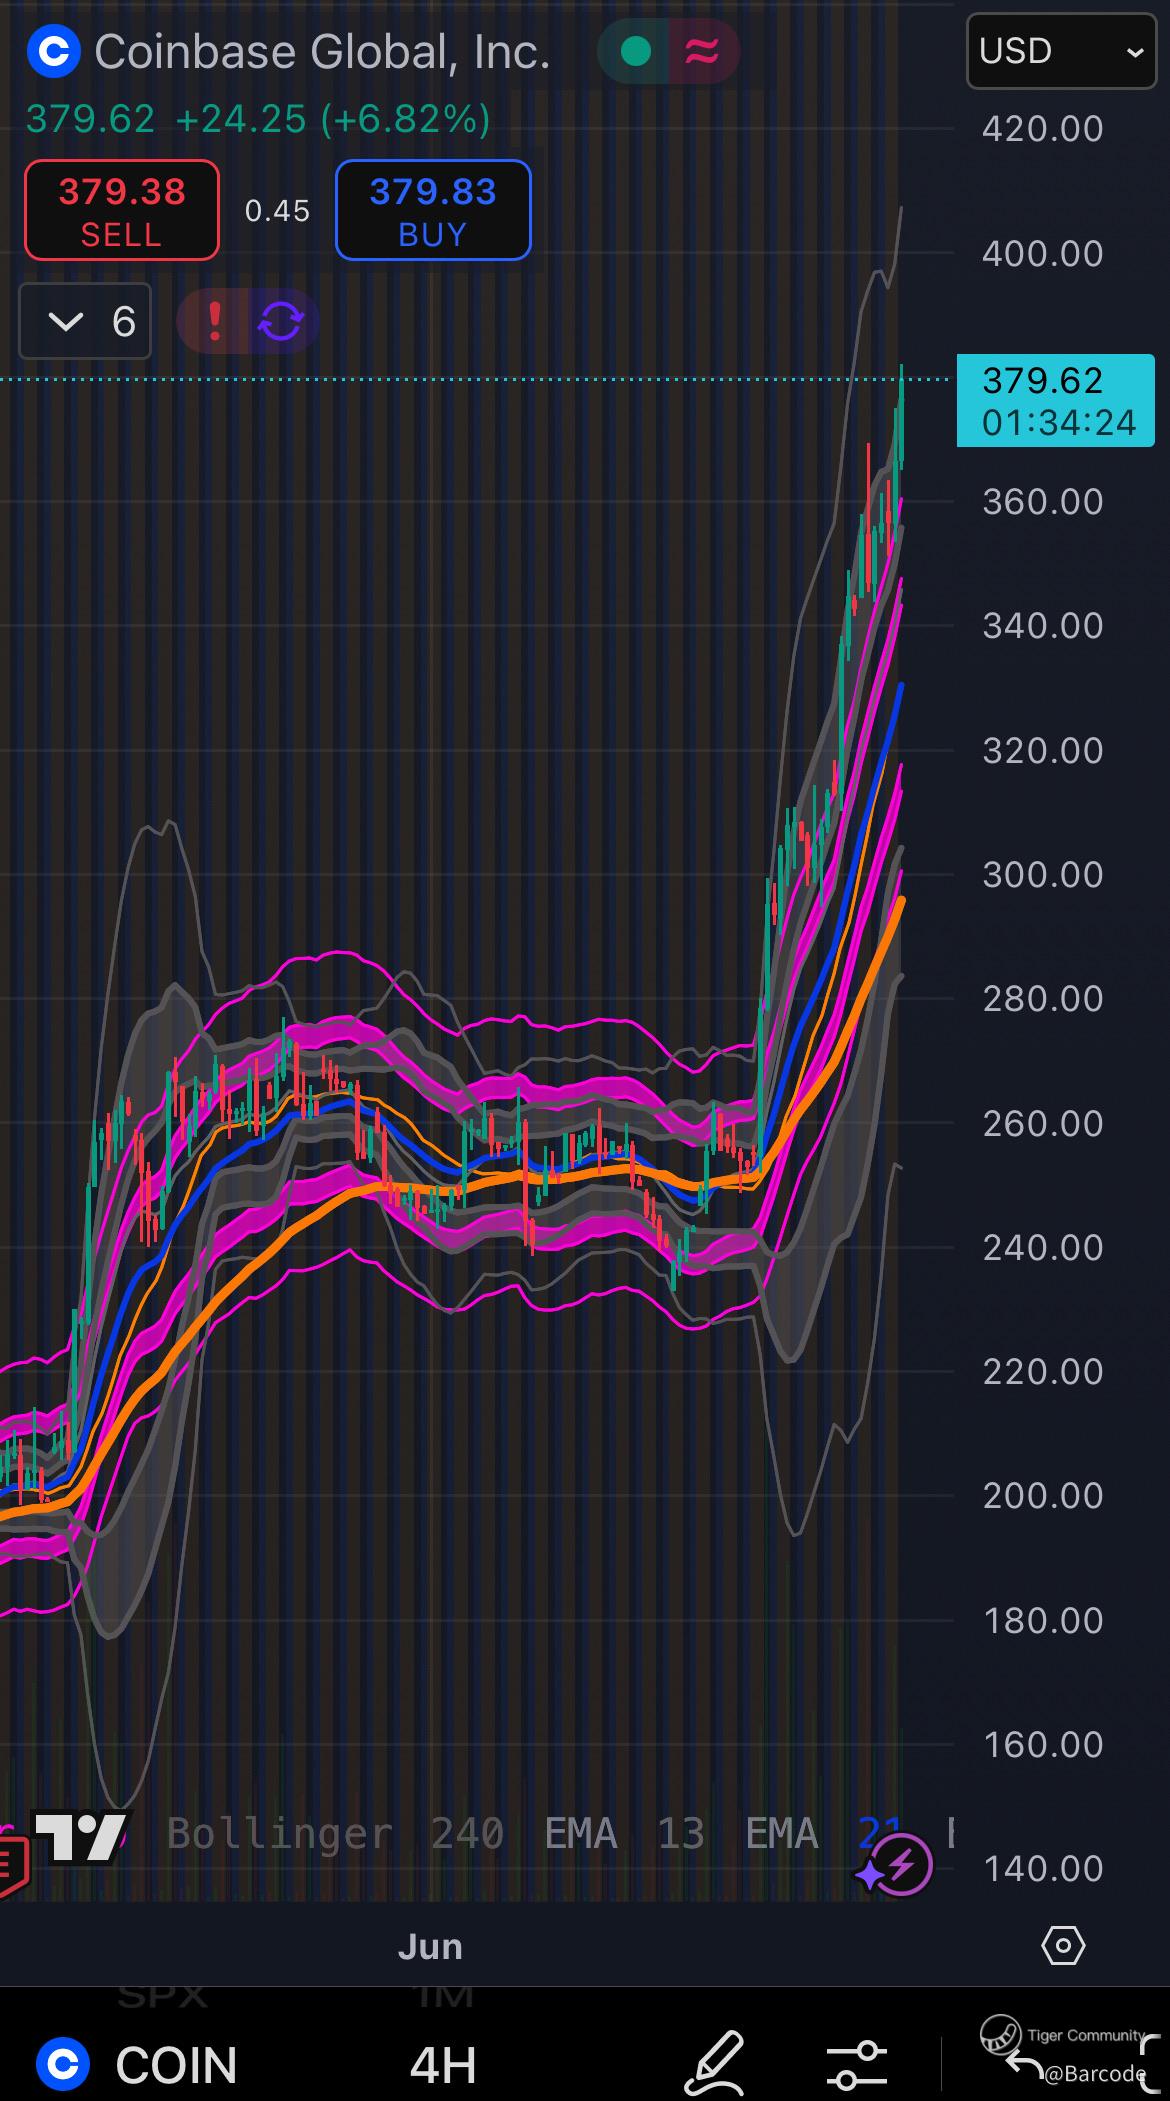Tap the 260.00 price axis label
Viewport: 1170px width, 2101px height.
[x=1043, y=1124]
